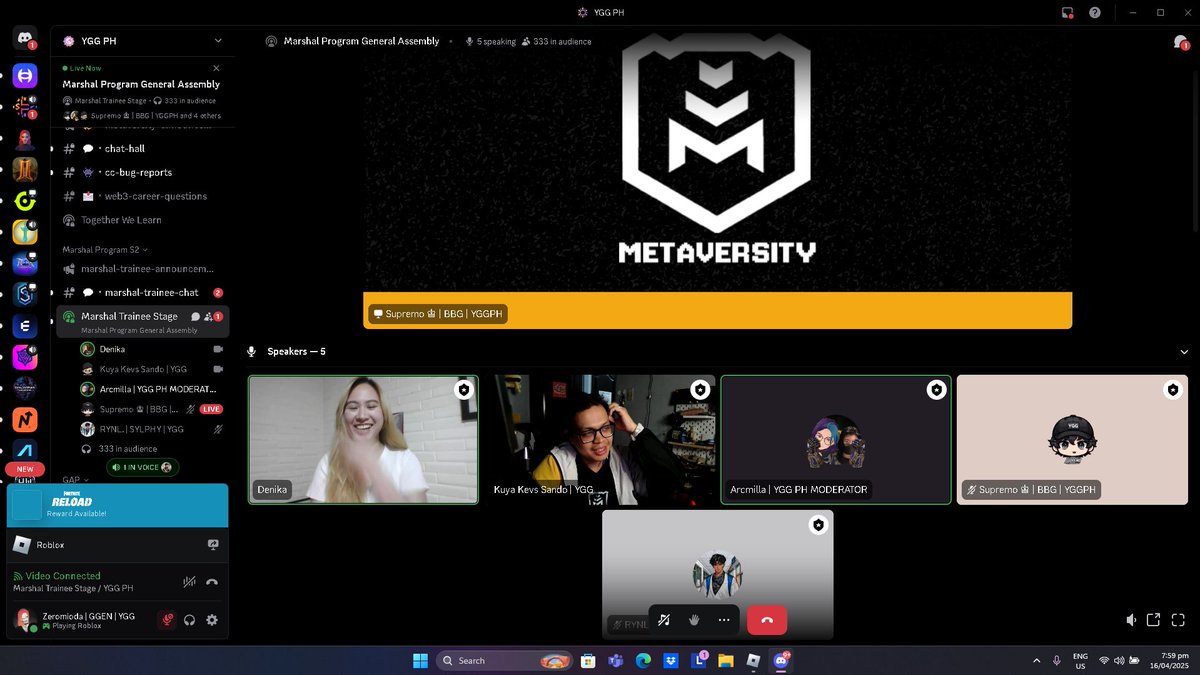Select Marshal Trainee Stage channel

coord(141,321)
